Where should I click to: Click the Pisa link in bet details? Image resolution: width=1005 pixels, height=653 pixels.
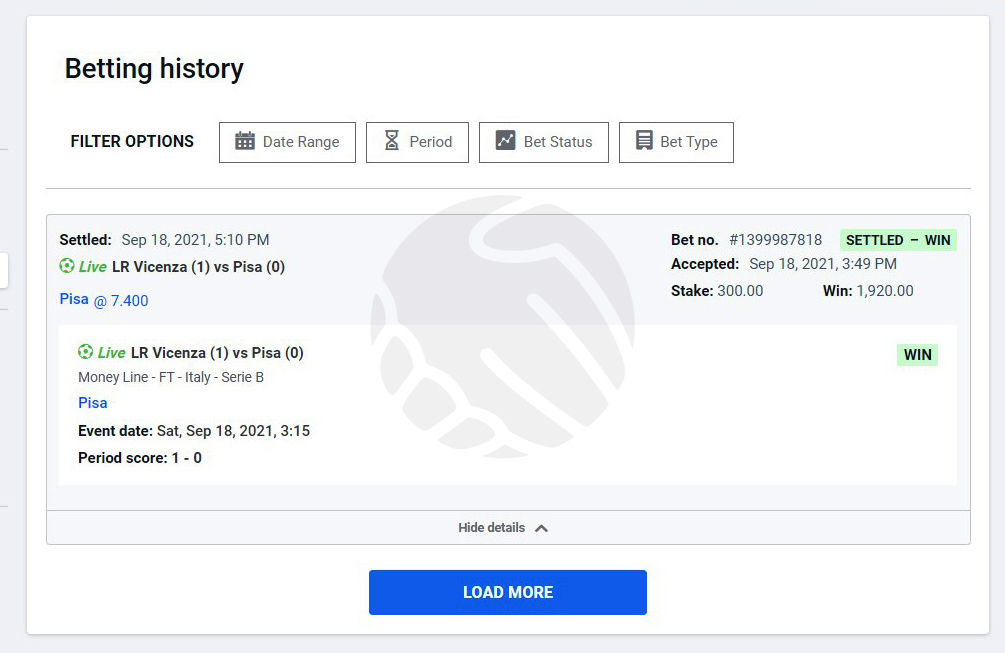point(93,403)
